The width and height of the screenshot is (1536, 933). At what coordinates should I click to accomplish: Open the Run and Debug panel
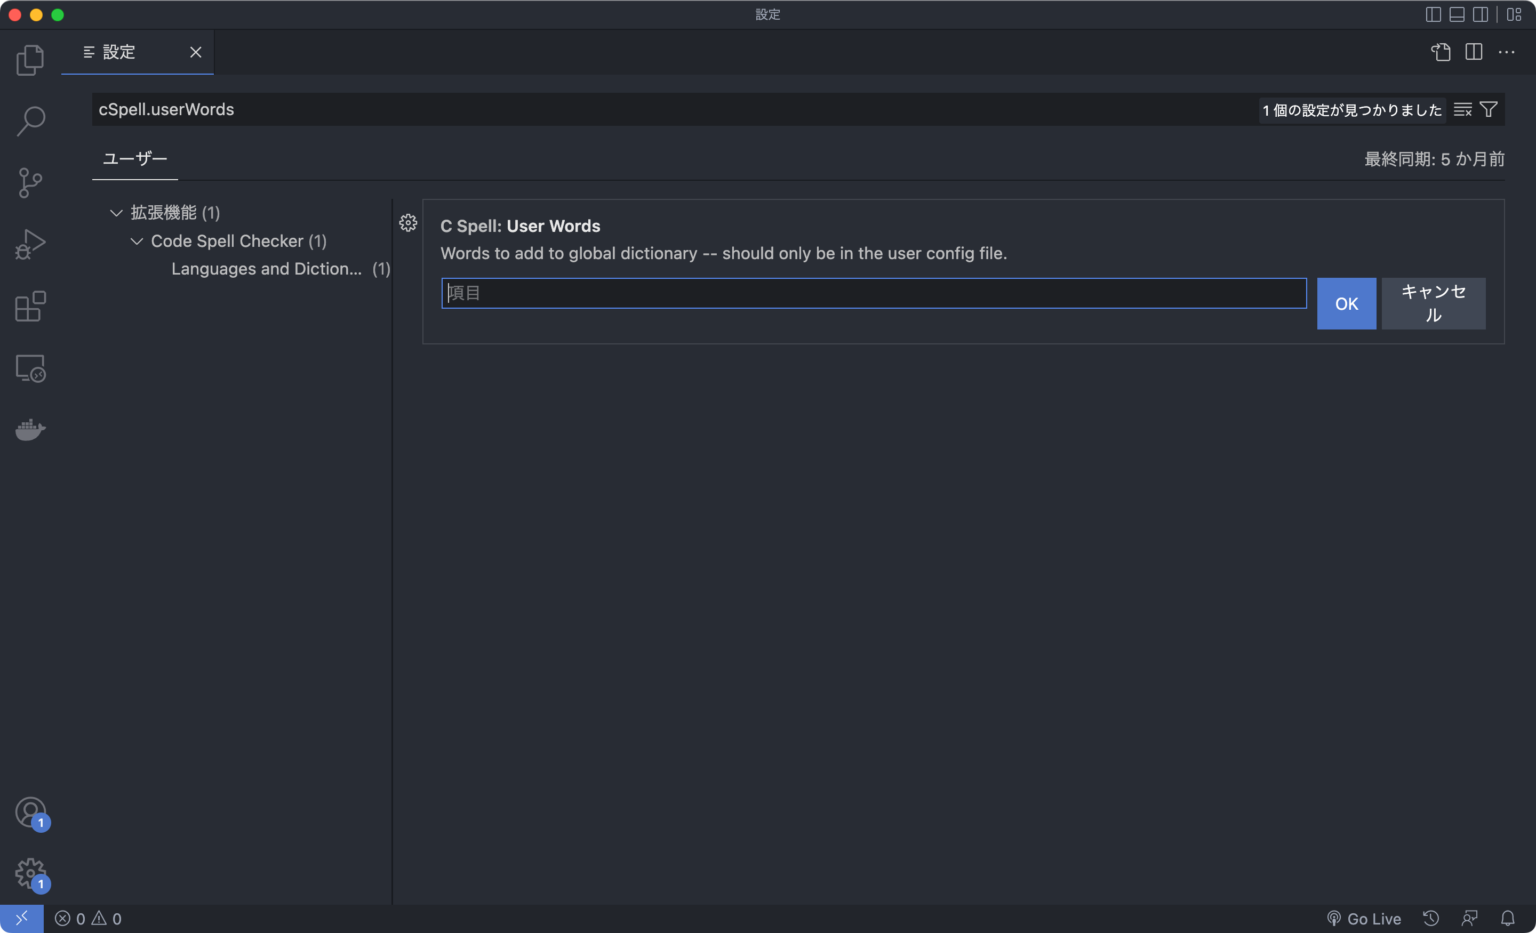click(30, 243)
